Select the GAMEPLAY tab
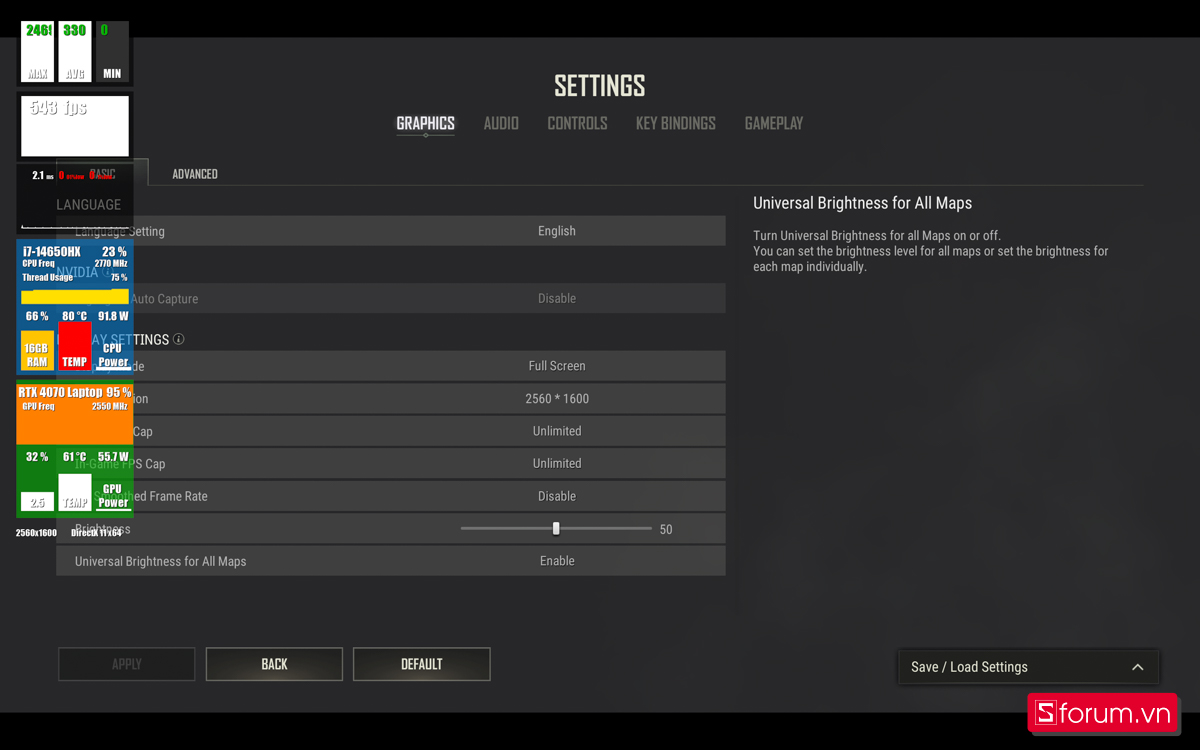 coord(774,123)
